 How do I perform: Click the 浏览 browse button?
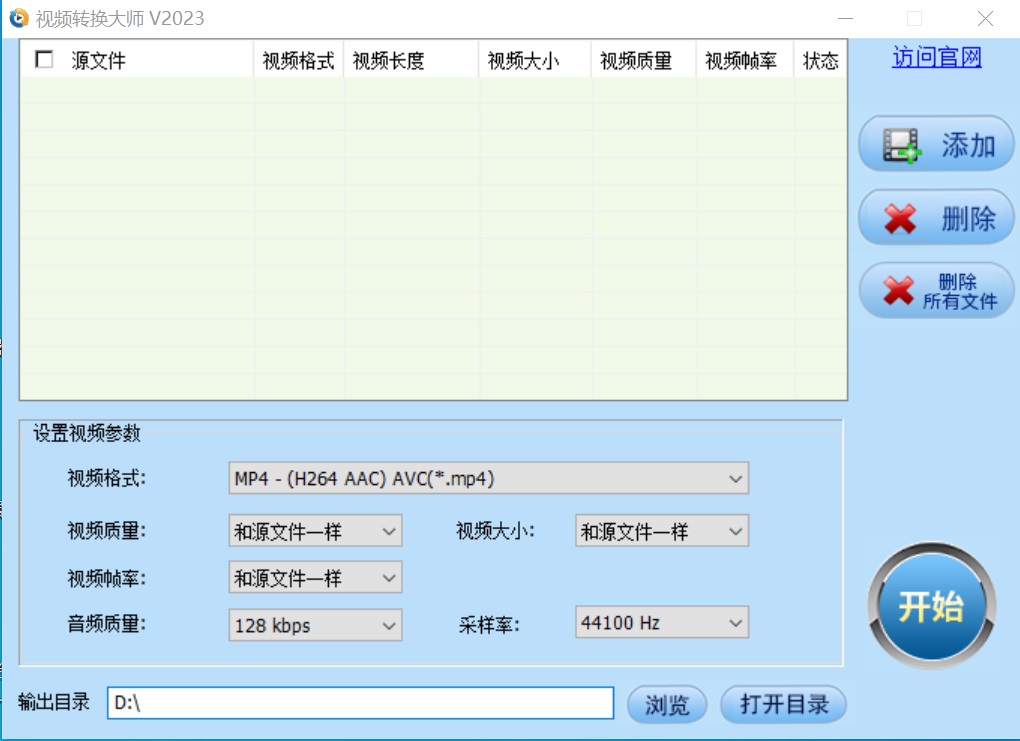coord(666,704)
